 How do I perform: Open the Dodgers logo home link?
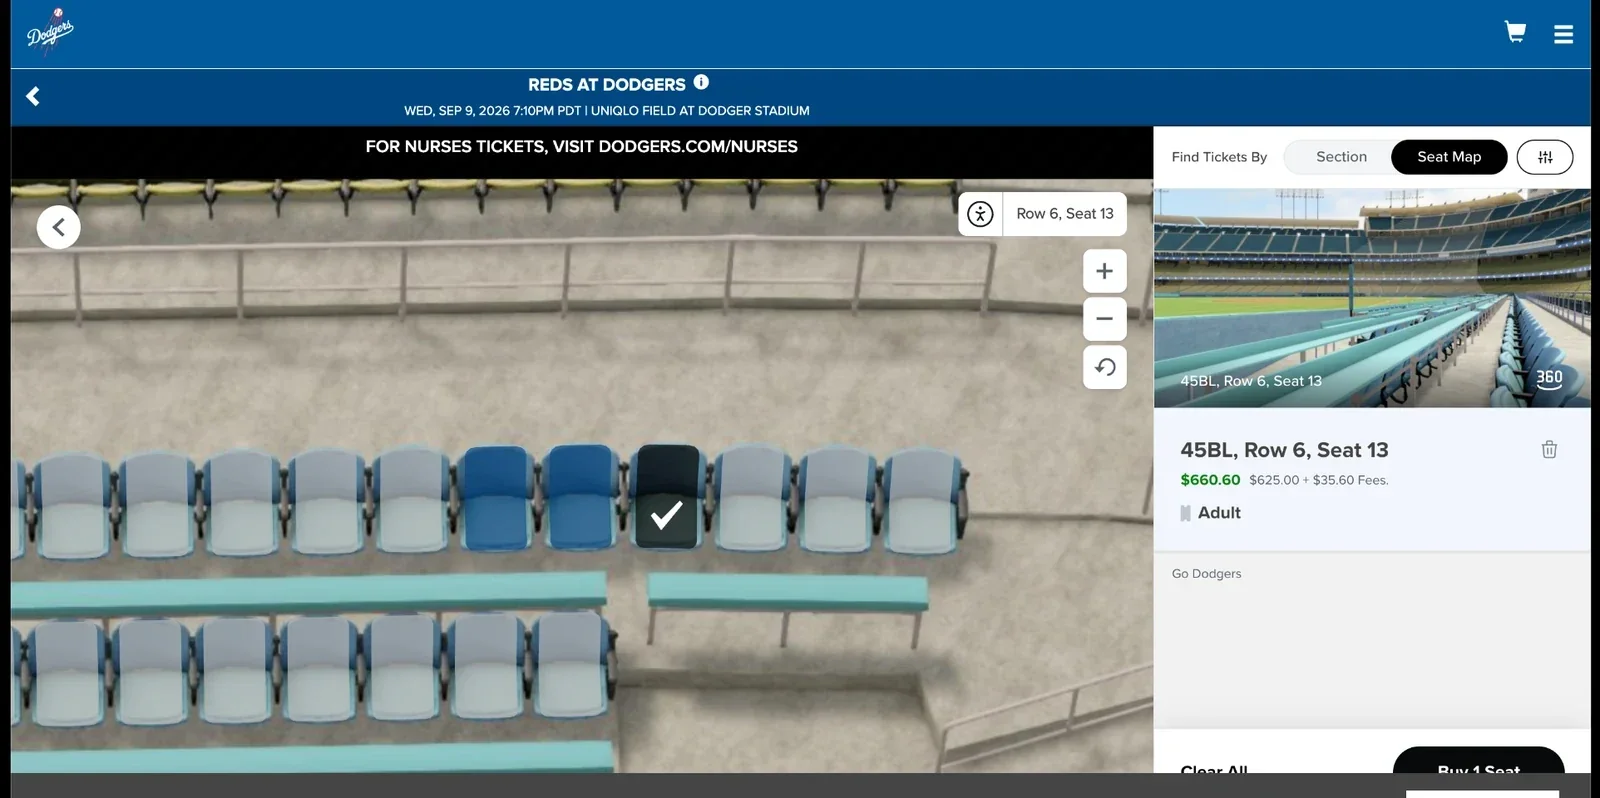(50, 32)
